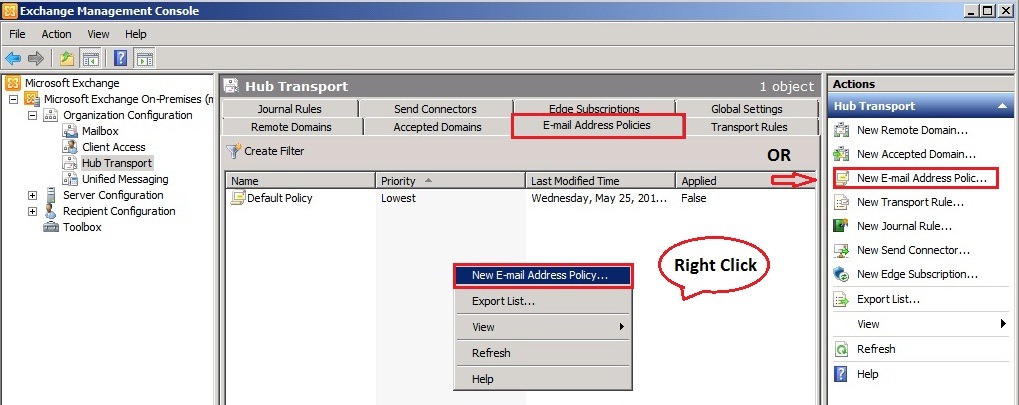Open the View menu in menu bar
This screenshot has height=405, width=1019.
click(x=98, y=34)
